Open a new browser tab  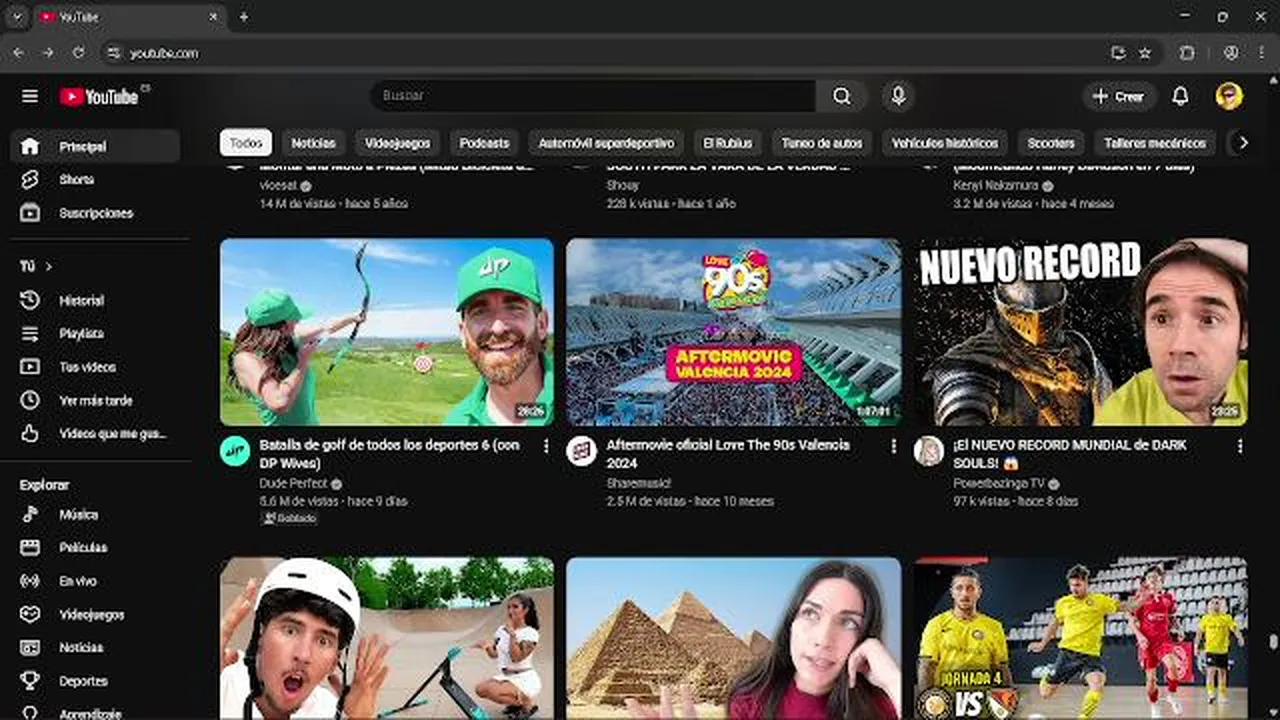click(243, 17)
